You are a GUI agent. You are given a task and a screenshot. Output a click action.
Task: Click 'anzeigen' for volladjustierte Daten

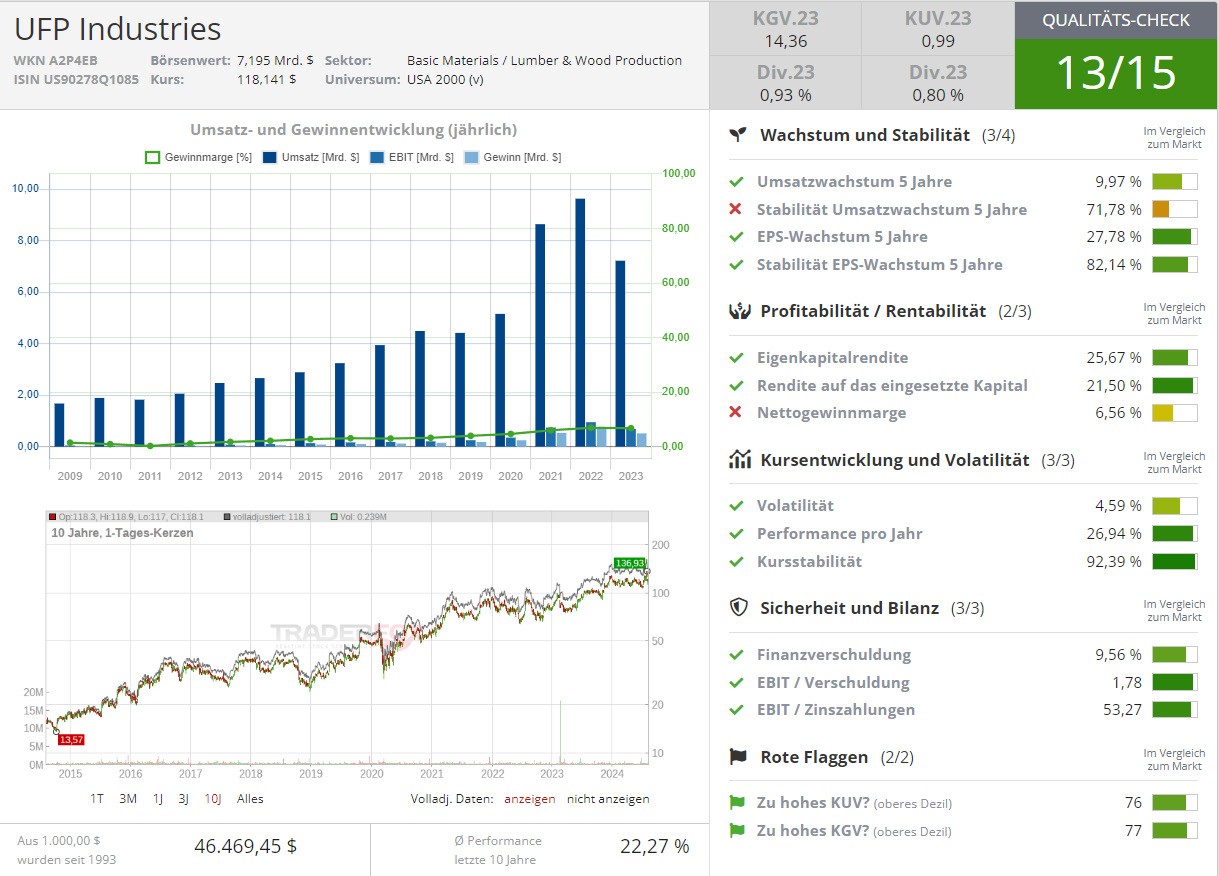[529, 799]
